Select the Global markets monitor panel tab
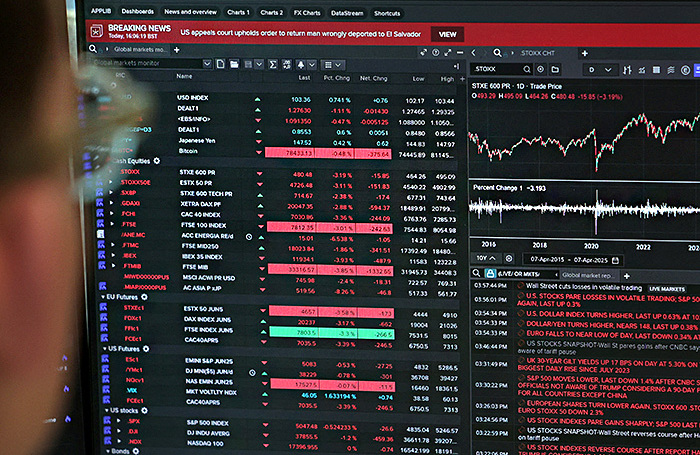The width and height of the screenshot is (700, 455). coord(139,50)
